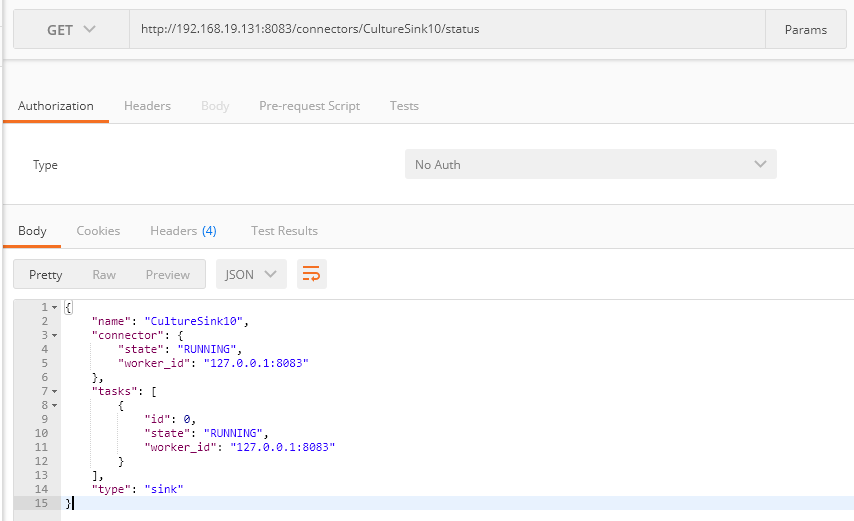Click the connector "RUNNING" state on line 4
The image size is (854, 521).
tap(207, 349)
